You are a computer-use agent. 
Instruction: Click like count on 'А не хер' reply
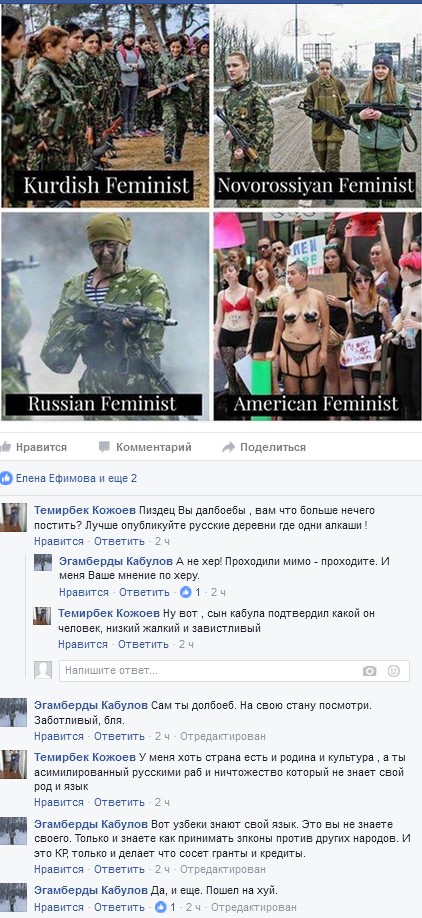click(191, 592)
